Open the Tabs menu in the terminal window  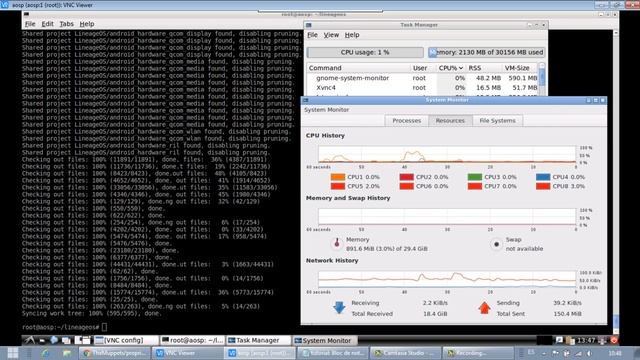[x=67, y=24]
